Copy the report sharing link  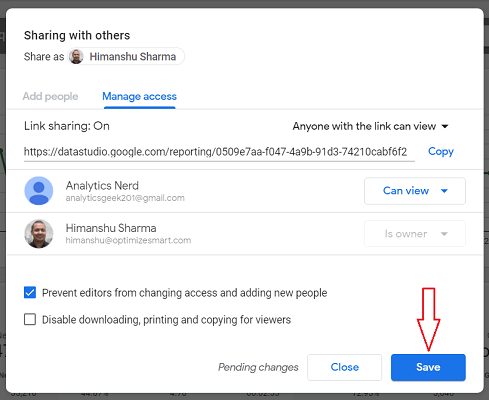[441, 151]
